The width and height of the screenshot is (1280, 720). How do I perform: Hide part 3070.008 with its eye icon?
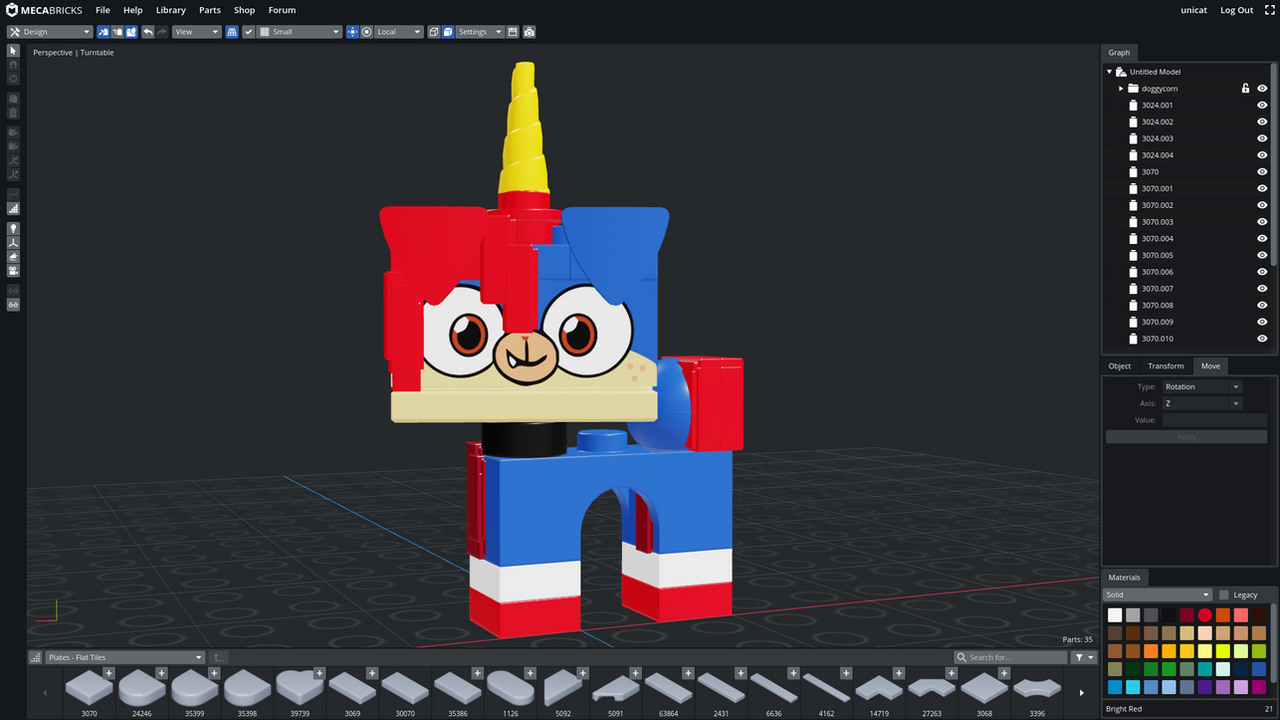click(1262, 305)
